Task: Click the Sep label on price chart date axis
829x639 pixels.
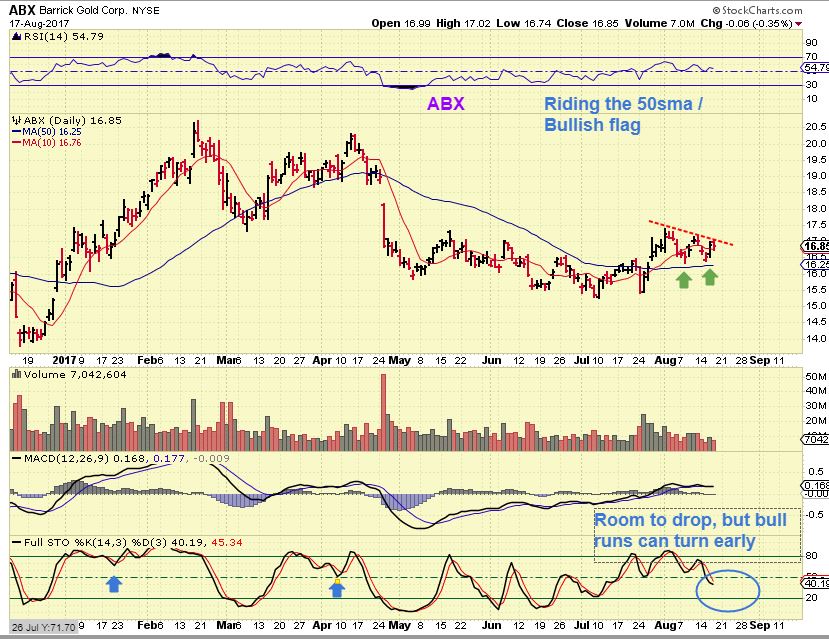Action: coord(760,360)
